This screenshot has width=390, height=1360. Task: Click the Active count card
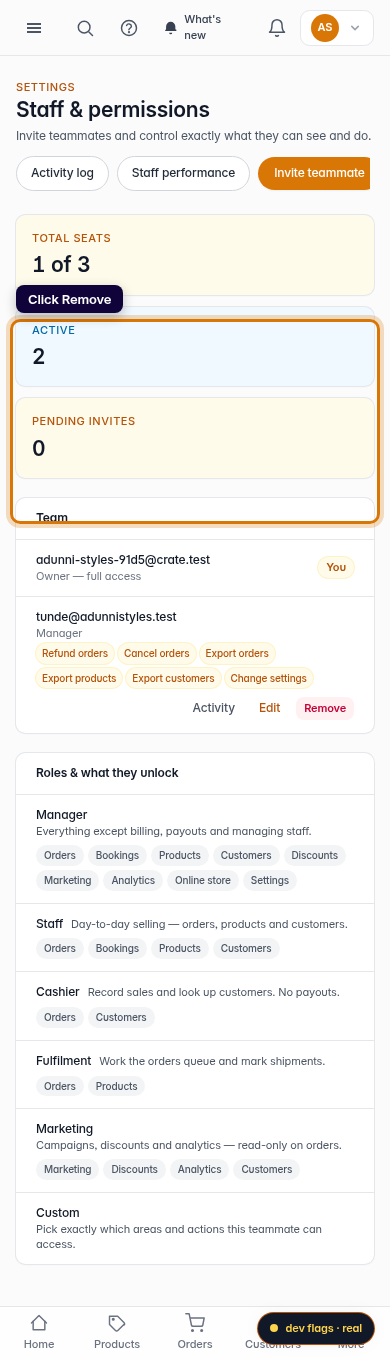195,346
